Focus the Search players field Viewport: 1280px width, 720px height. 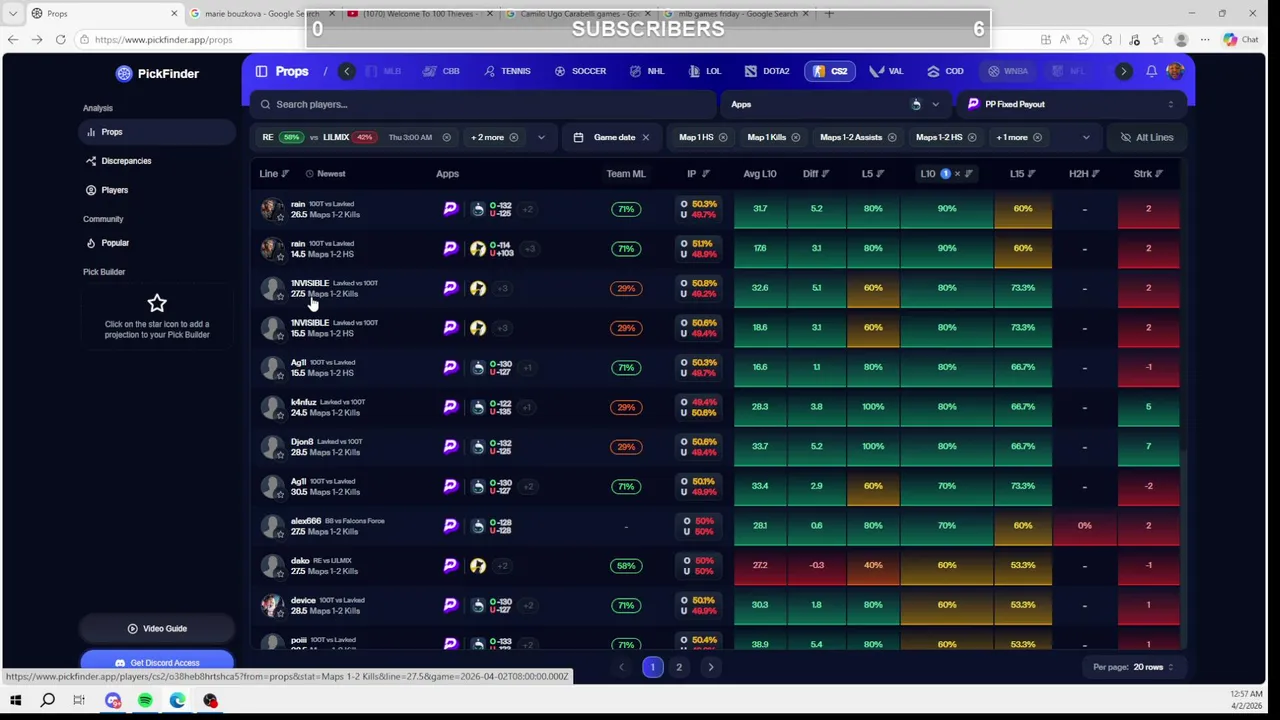click(483, 104)
